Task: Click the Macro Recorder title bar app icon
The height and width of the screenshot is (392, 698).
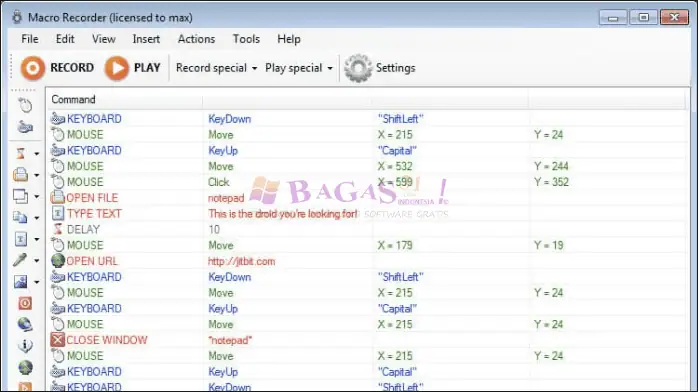Action: (17, 17)
